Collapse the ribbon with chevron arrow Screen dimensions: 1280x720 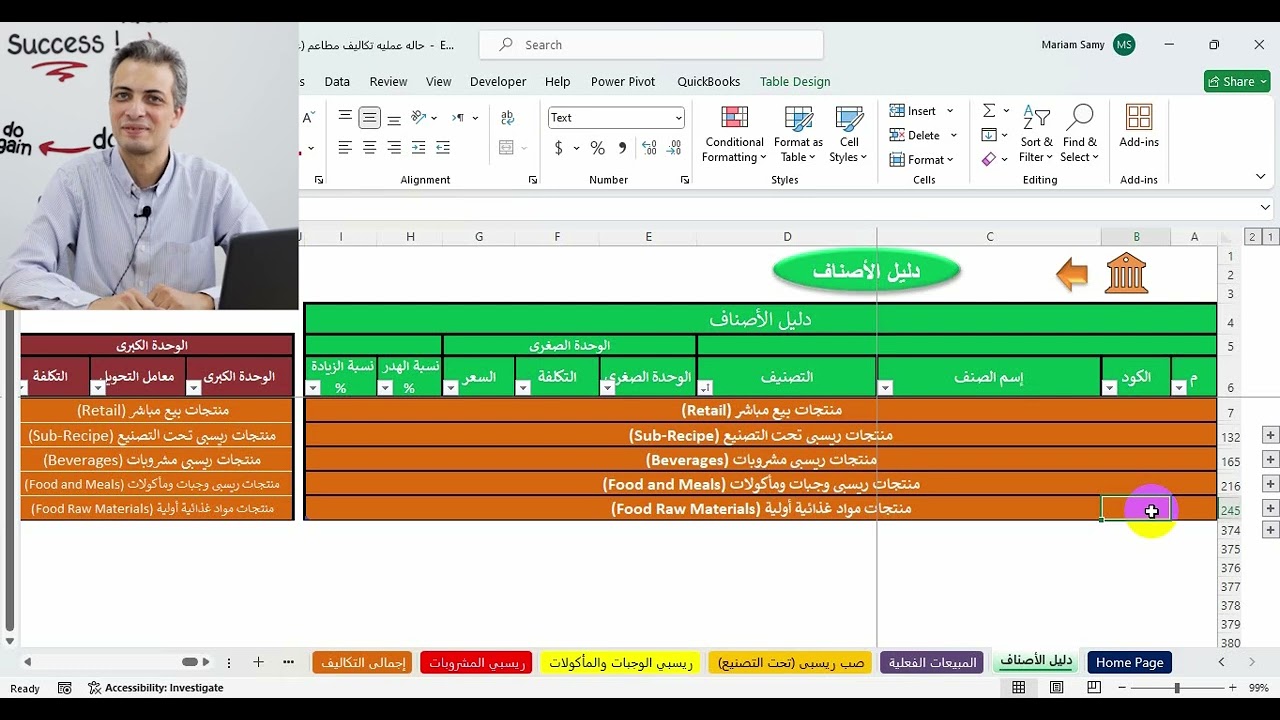[x=1261, y=177]
